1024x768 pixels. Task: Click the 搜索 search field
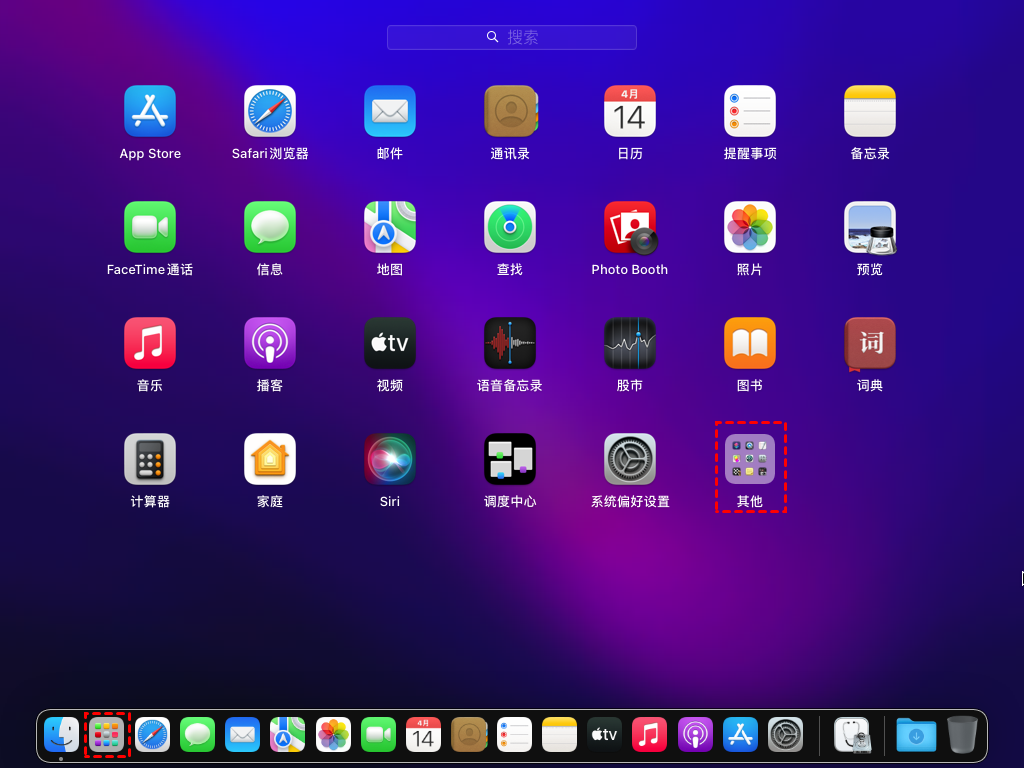[x=512, y=37]
